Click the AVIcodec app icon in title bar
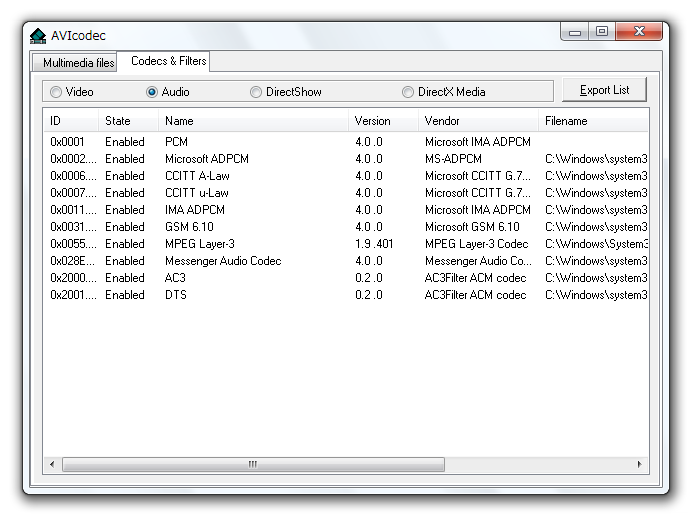The image size is (694, 519). (x=38, y=36)
